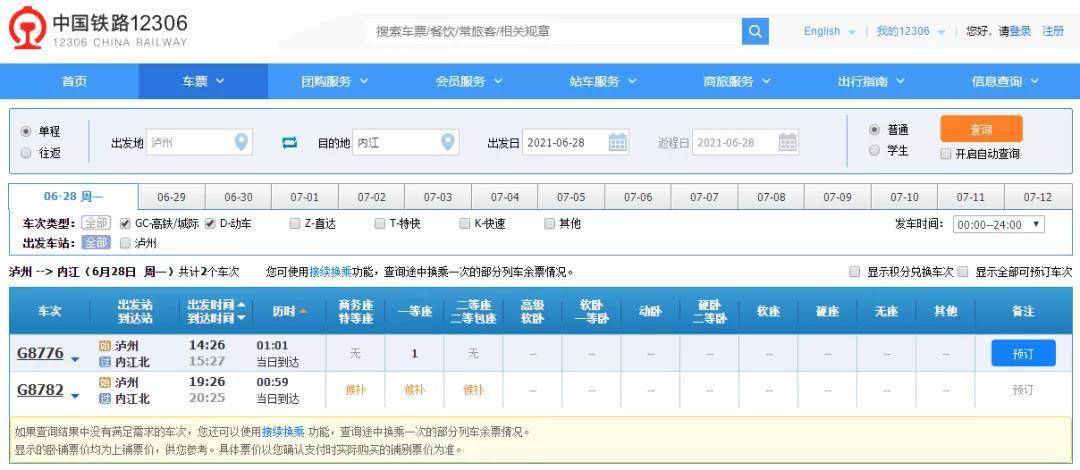Select the 往返 round-trip radio button
This screenshot has height=470, width=1080.
(26, 153)
